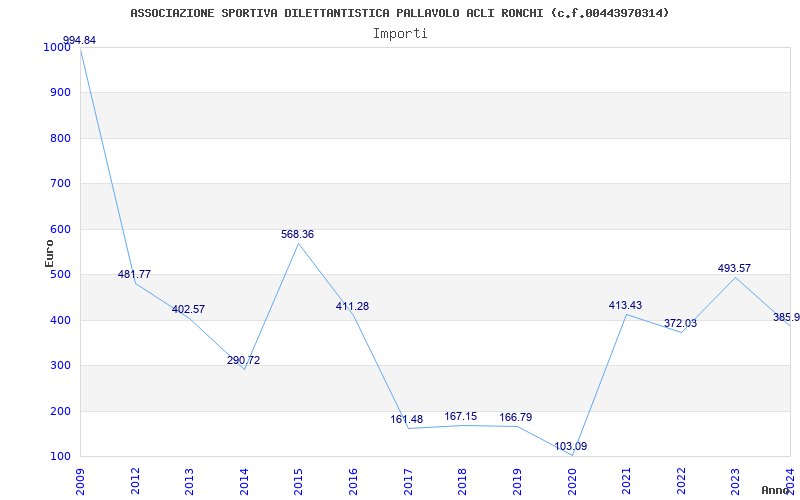Viewport: 800px width, 500px height.
Task: Click the 161.48 value label
Action: (x=407, y=419)
